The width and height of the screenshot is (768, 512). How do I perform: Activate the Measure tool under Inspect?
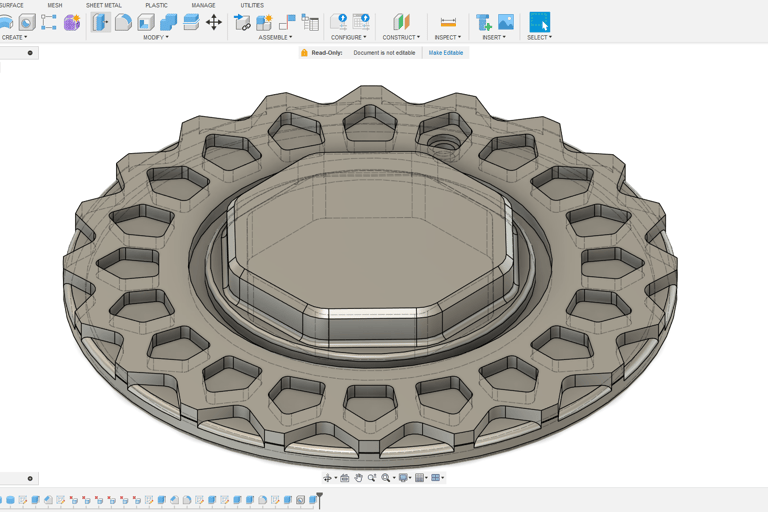[448, 22]
